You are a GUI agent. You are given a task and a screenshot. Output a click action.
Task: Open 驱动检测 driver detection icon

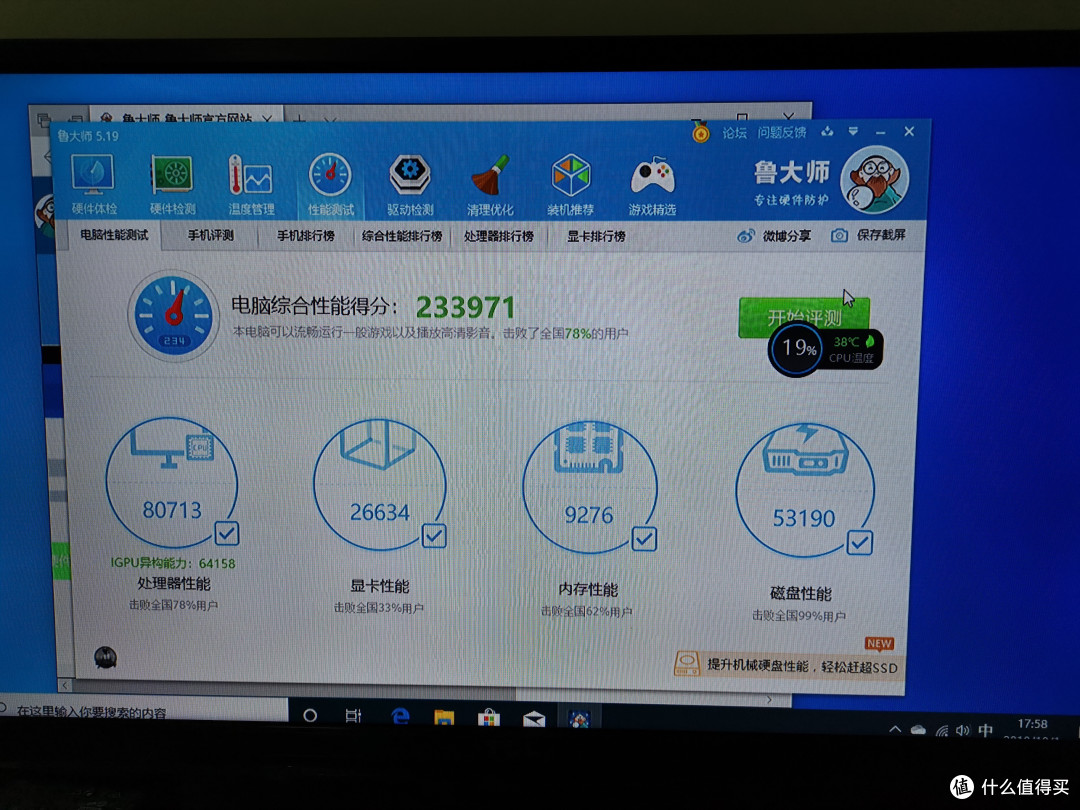(x=410, y=185)
